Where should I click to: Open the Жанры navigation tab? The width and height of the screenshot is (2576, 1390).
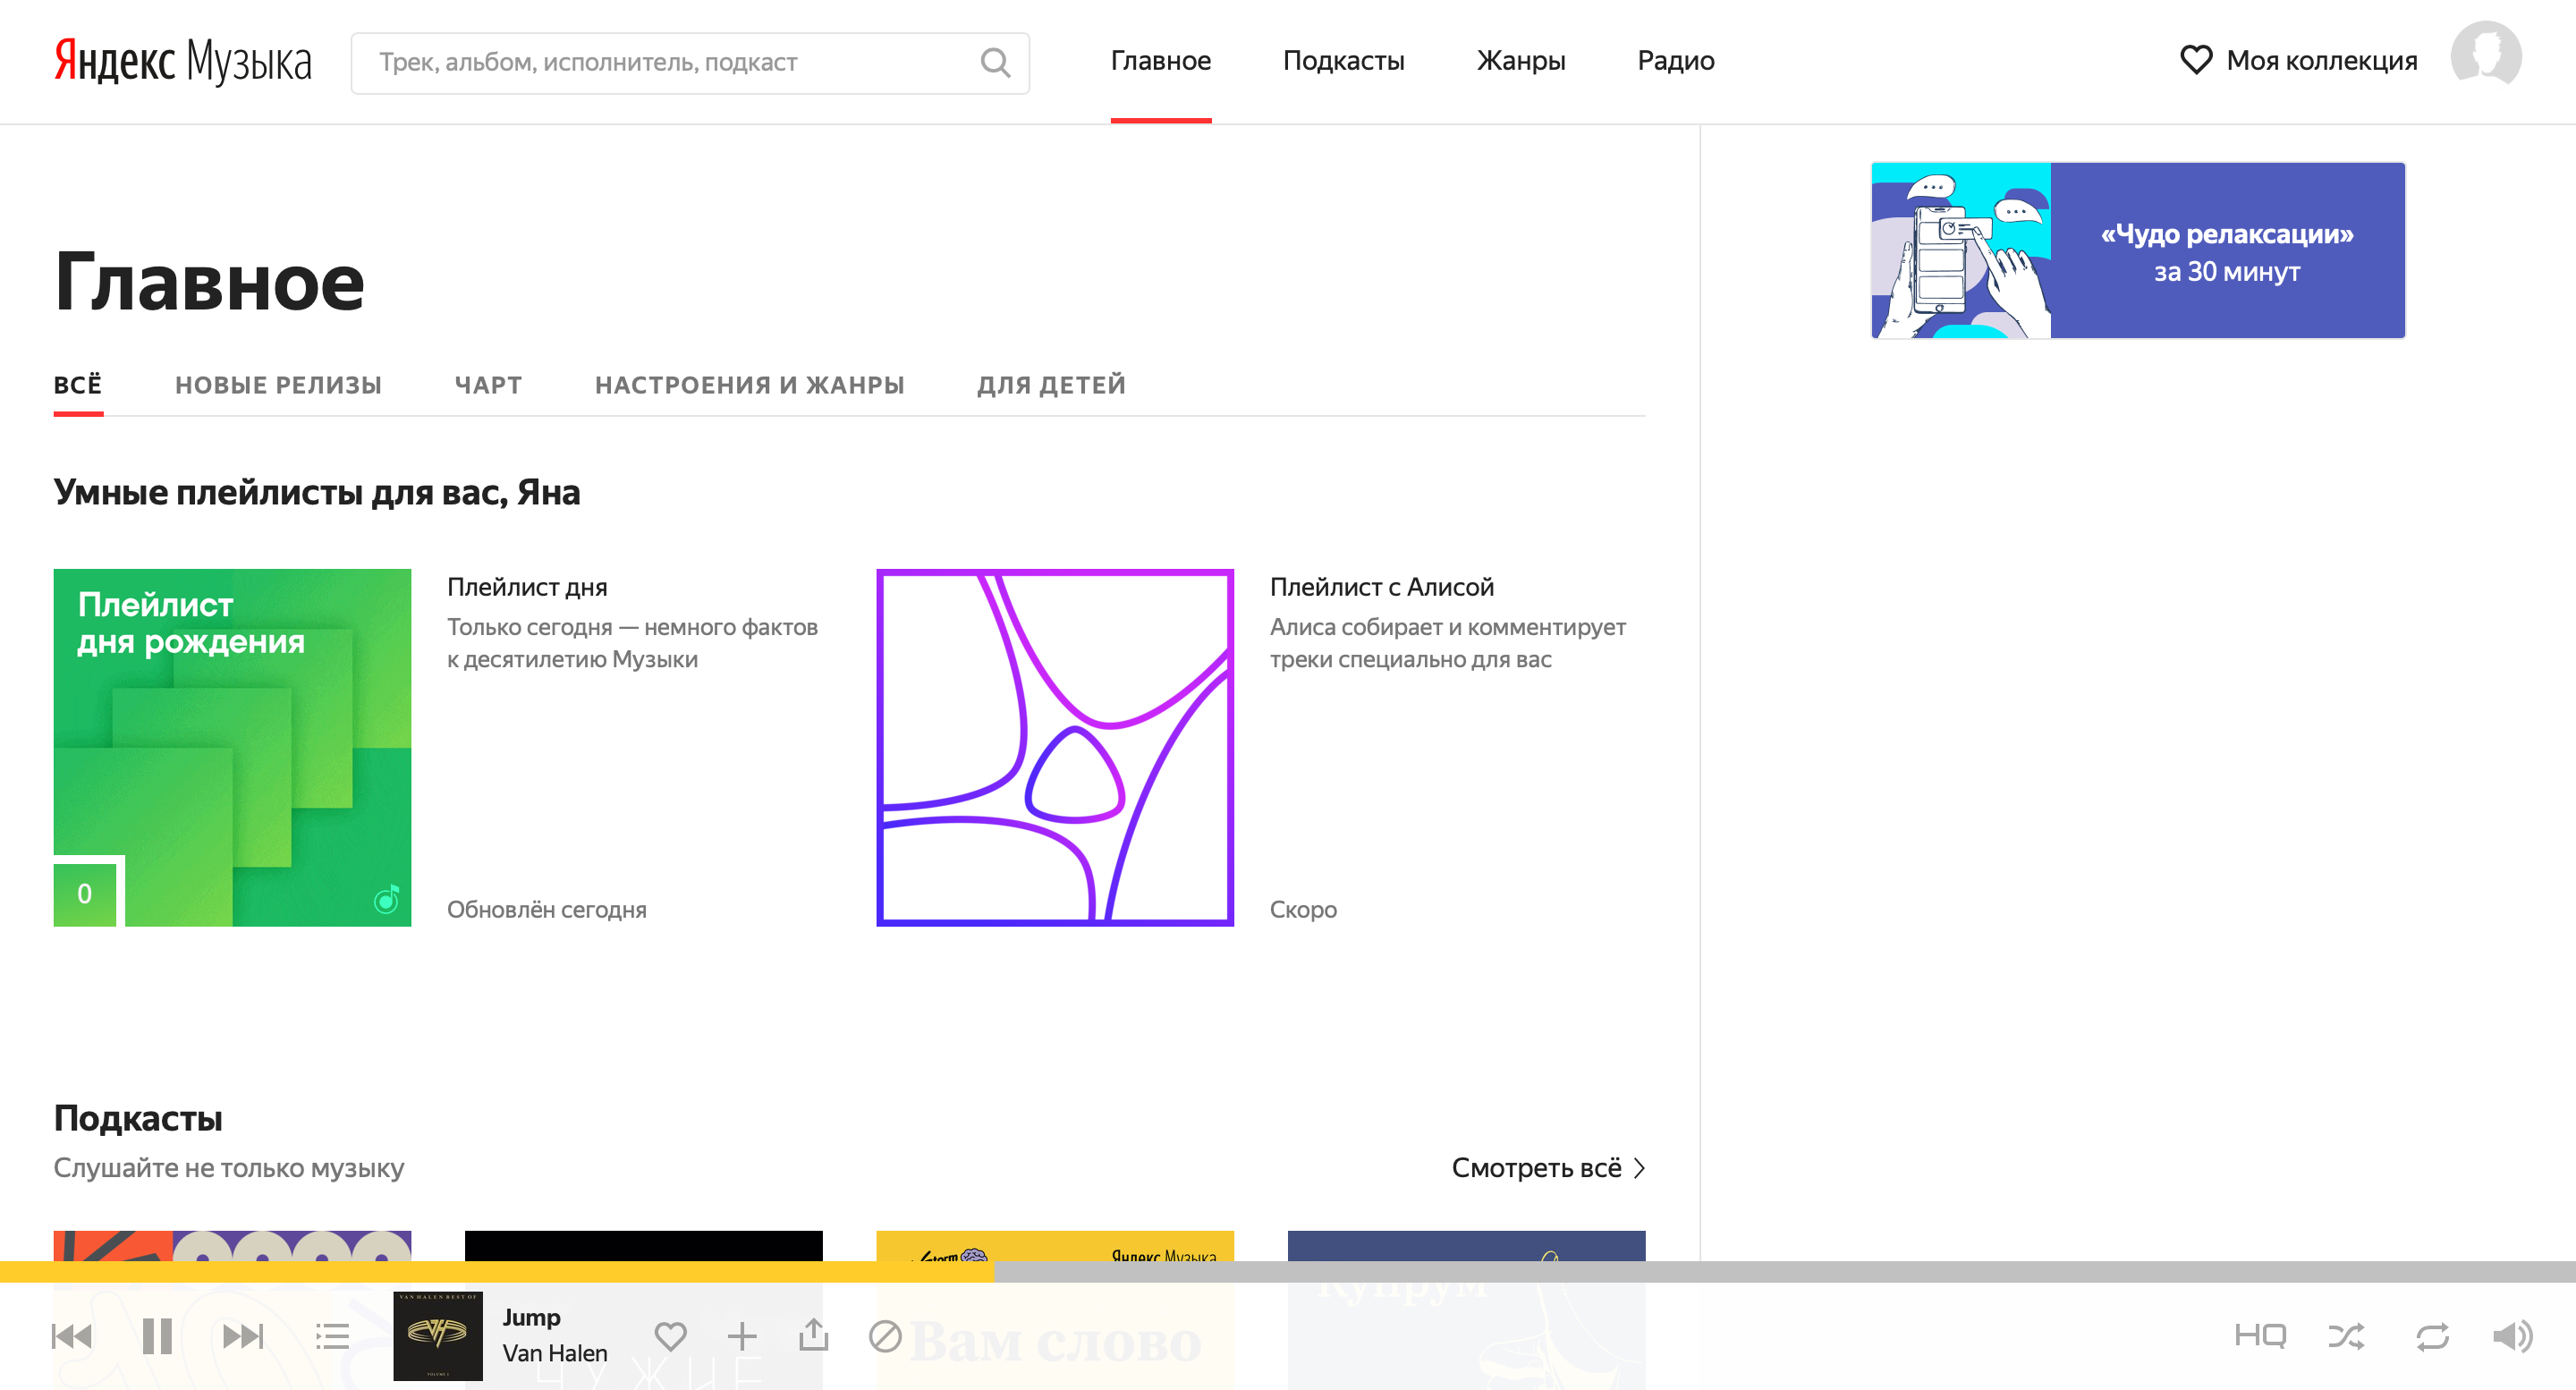pyautogui.click(x=1520, y=61)
